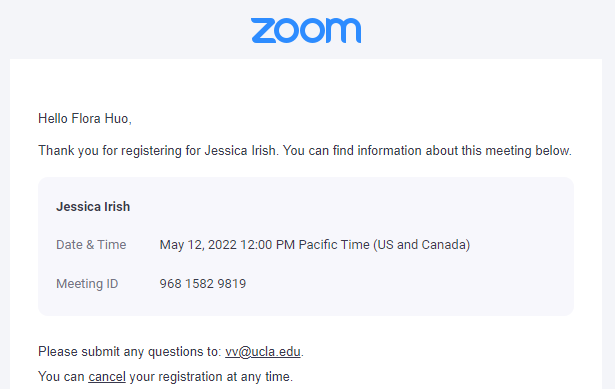The width and height of the screenshot is (615, 389).
Task: Click the May 12, 2022 date and time text
Action: point(315,245)
